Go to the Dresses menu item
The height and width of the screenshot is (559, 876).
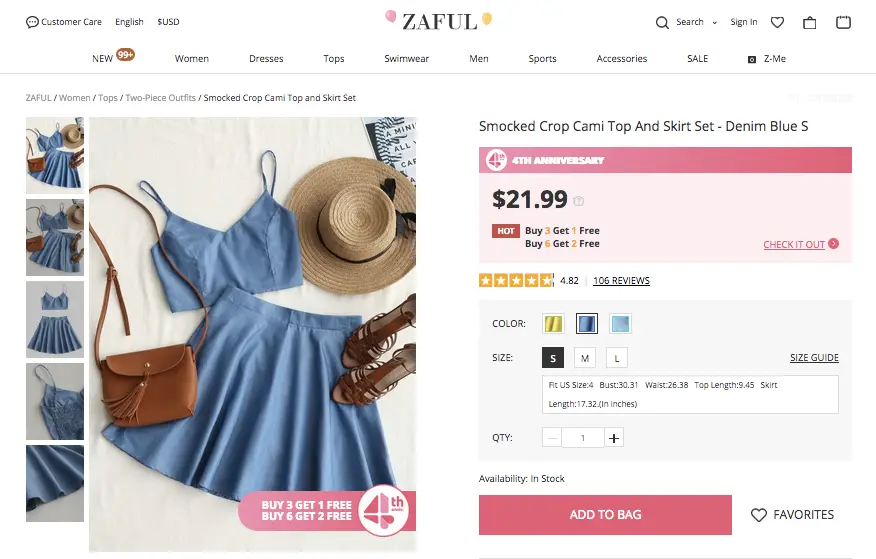266,59
